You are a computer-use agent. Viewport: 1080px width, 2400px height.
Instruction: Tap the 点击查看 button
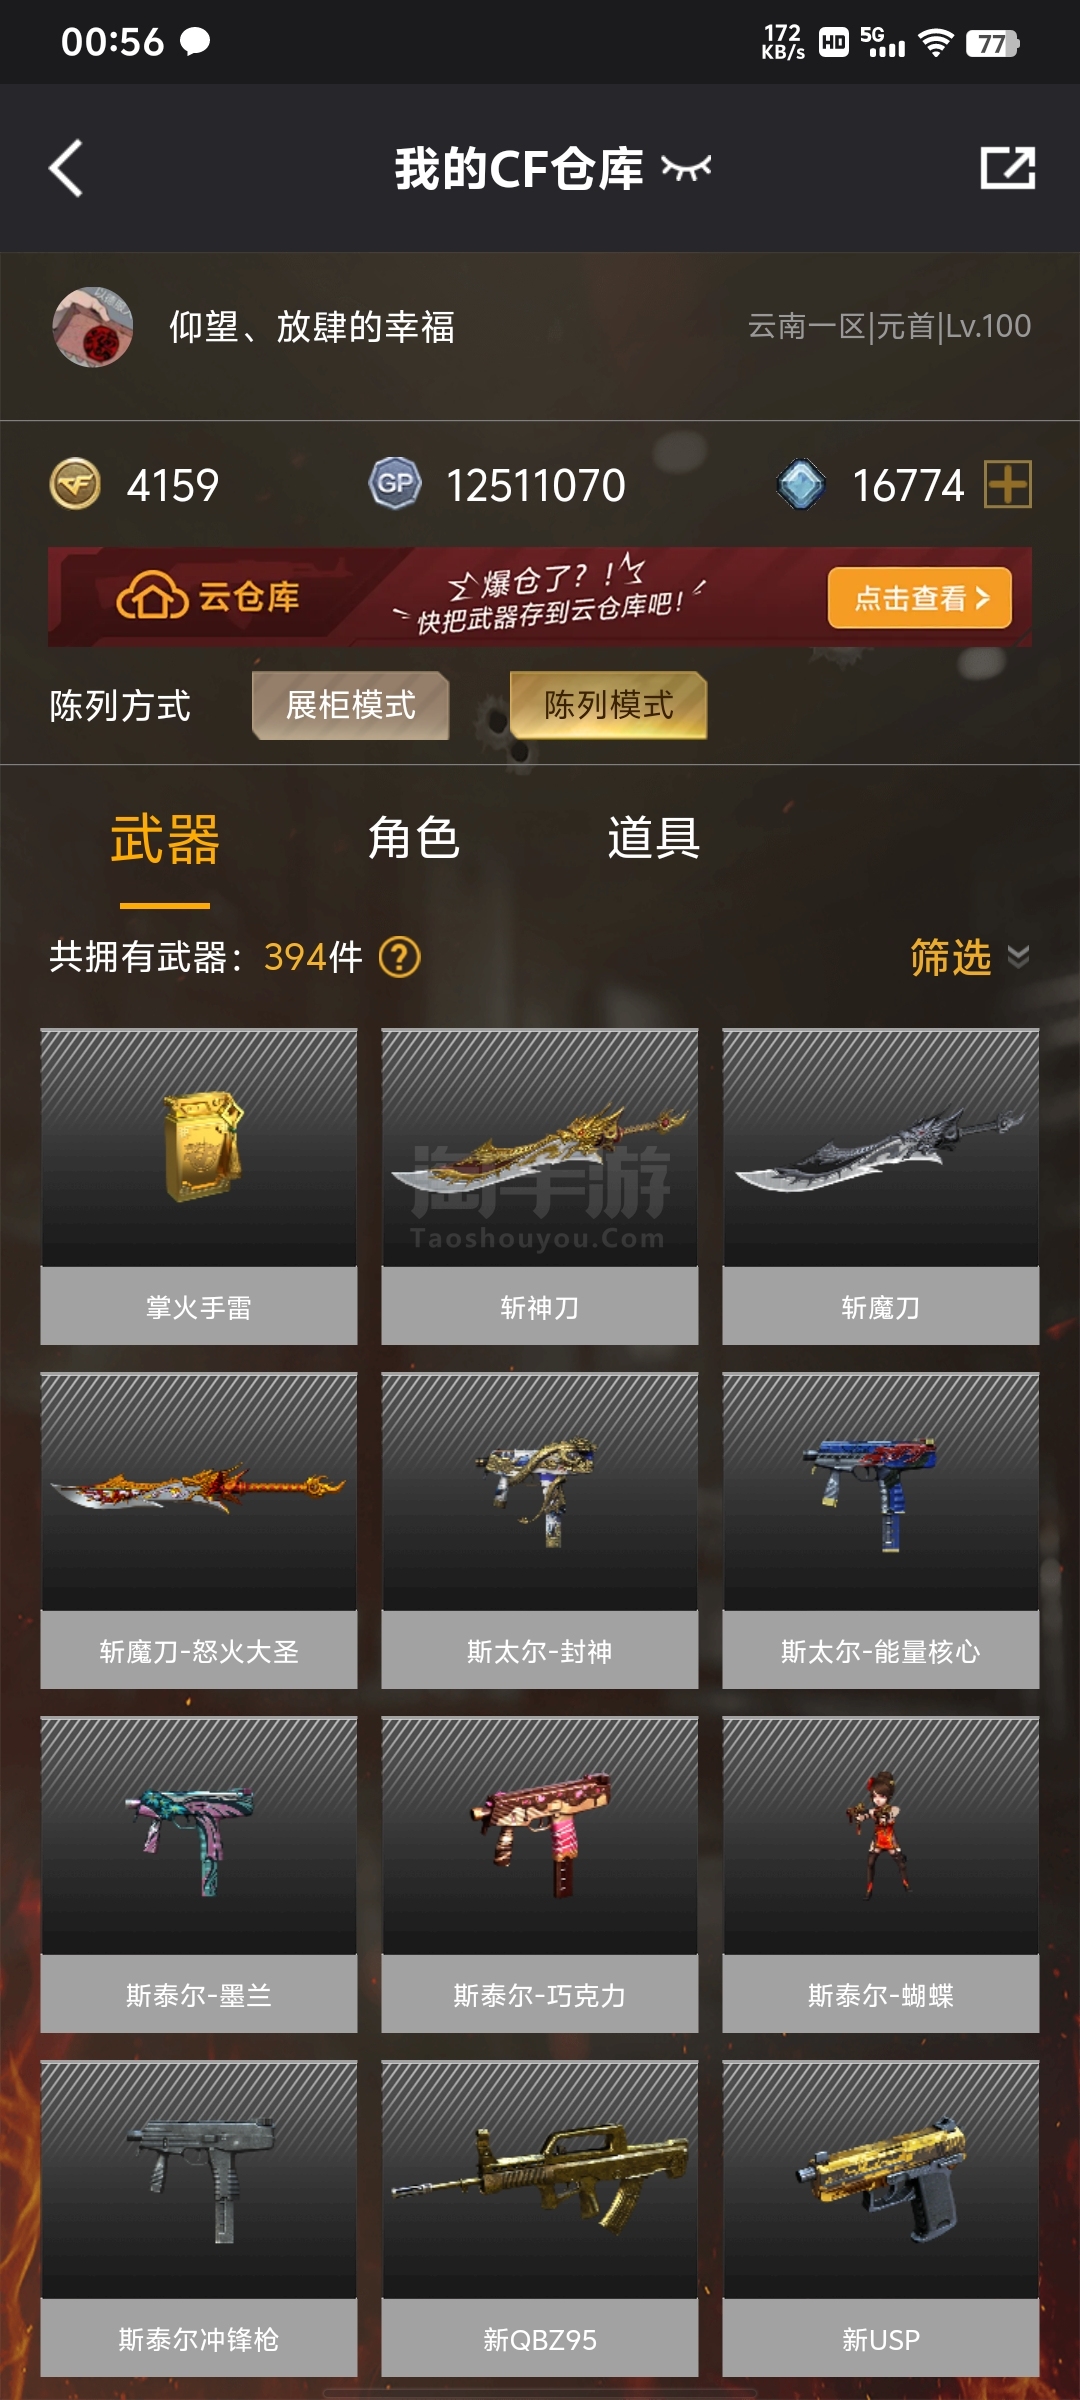coord(920,598)
